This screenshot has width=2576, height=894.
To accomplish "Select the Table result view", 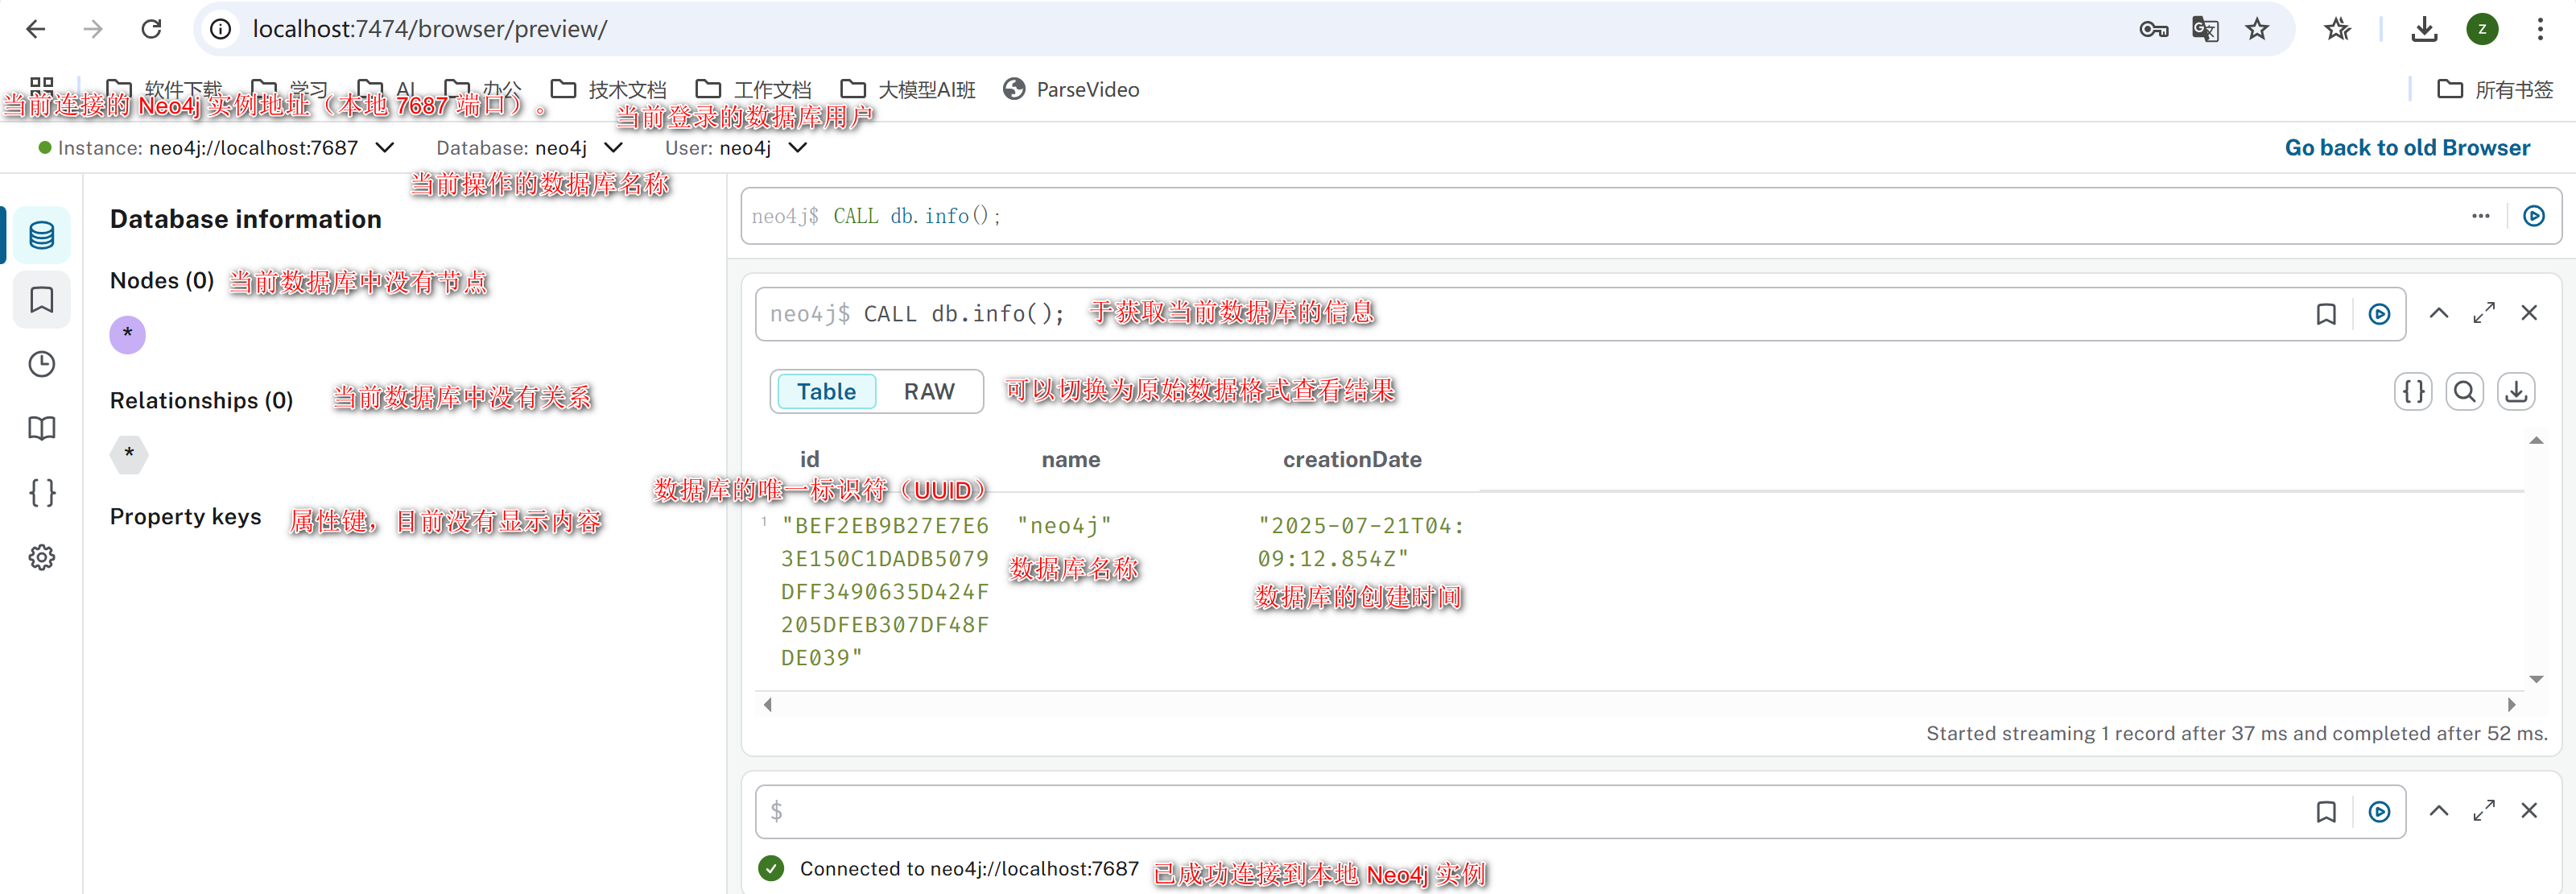I will pos(826,391).
